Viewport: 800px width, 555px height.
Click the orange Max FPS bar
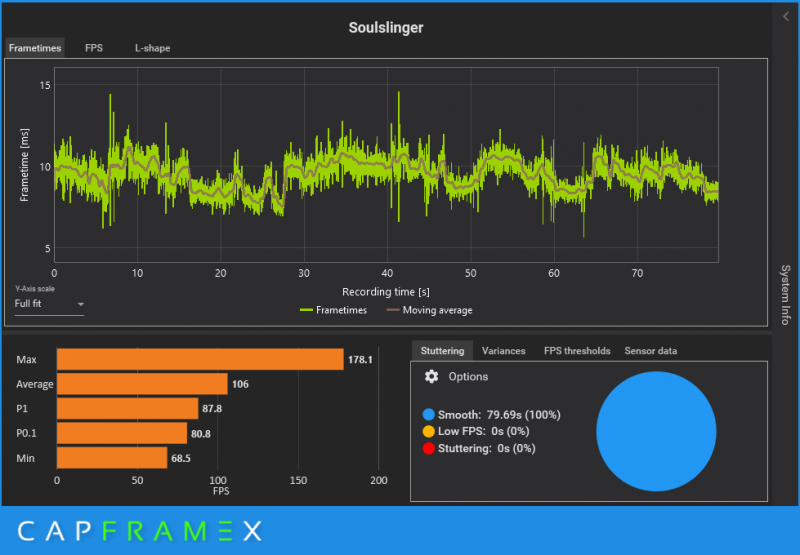click(x=200, y=359)
